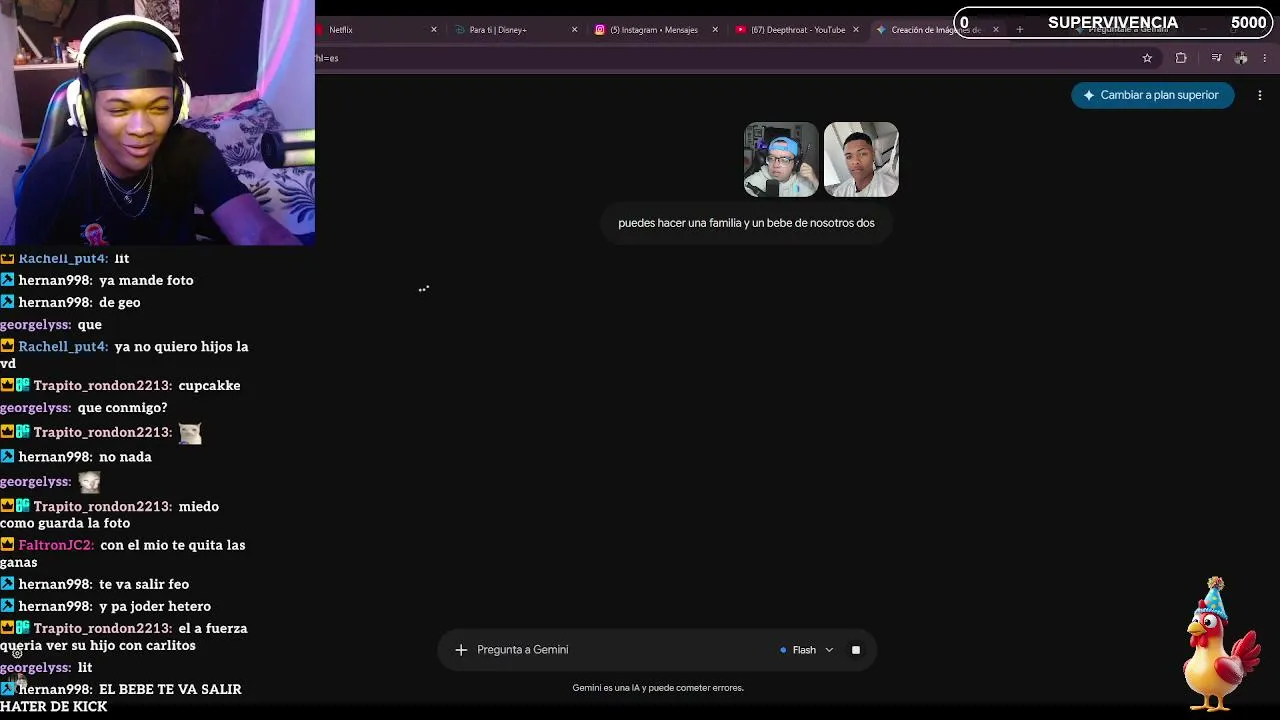This screenshot has height=720, width=1280.
Task: Click chat message 'de geo'
Action: (119, 302)
